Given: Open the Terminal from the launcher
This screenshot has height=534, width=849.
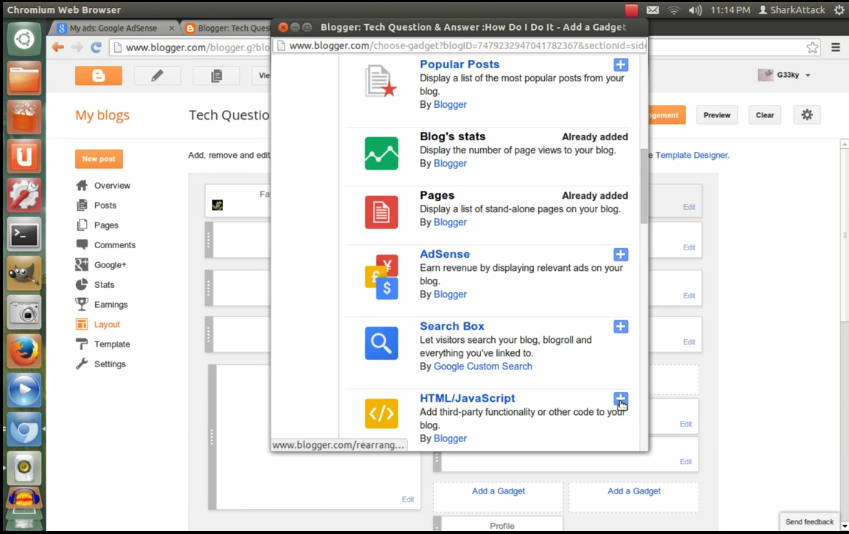Looking at the screenshot, I should [24, 235].
